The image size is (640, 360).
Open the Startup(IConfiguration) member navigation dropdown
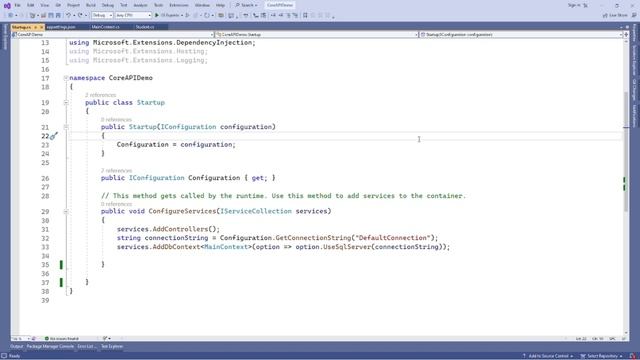[521, 35]
